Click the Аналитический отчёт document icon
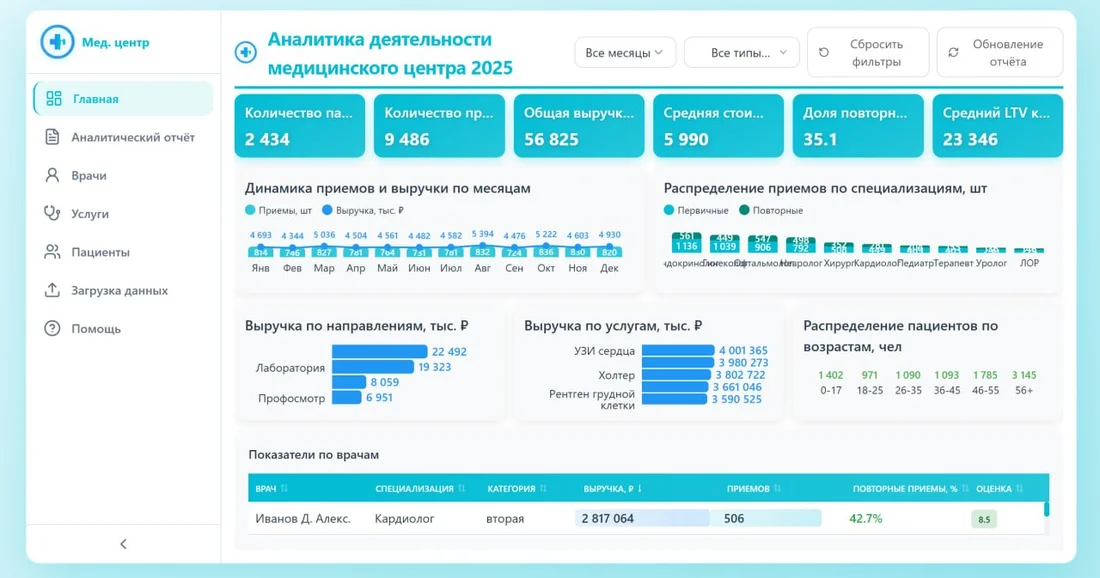Image resolution: width=1100 pixels, height=578 pixels. coord(52,137)
